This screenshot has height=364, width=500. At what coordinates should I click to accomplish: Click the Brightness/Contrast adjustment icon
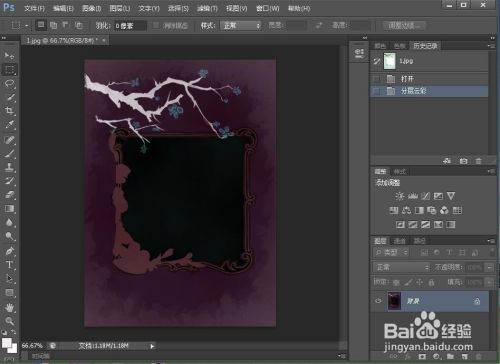[399, 196]
